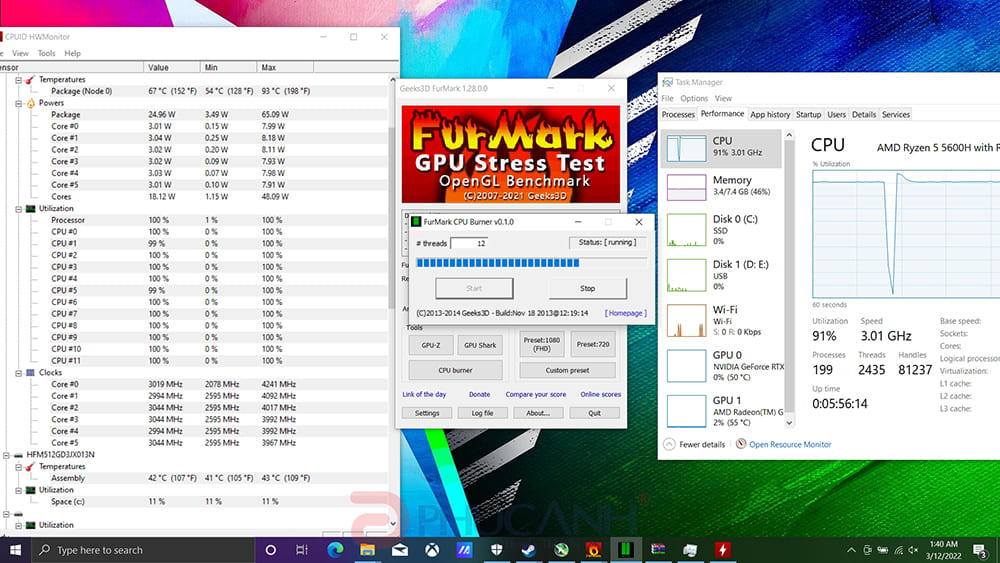Switch to the Details tab in Task Manager

tap(864, 115)
